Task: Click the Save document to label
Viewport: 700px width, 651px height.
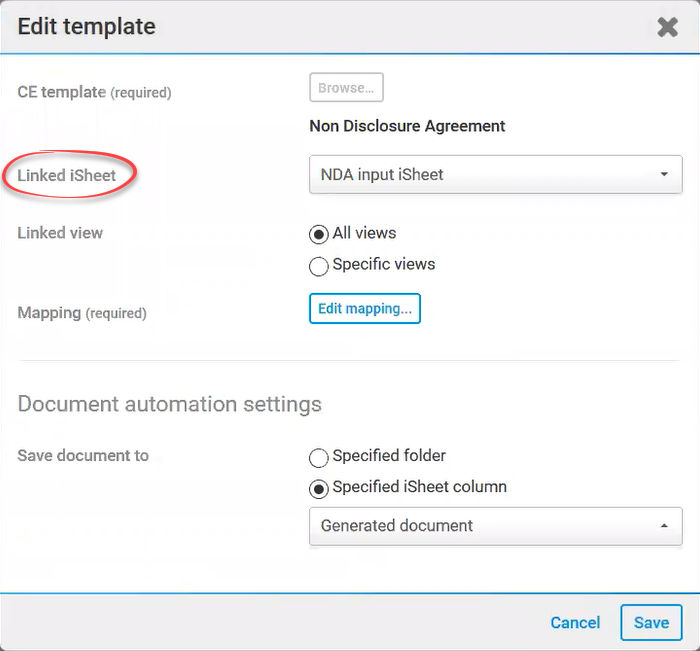Action: point(83,456)
